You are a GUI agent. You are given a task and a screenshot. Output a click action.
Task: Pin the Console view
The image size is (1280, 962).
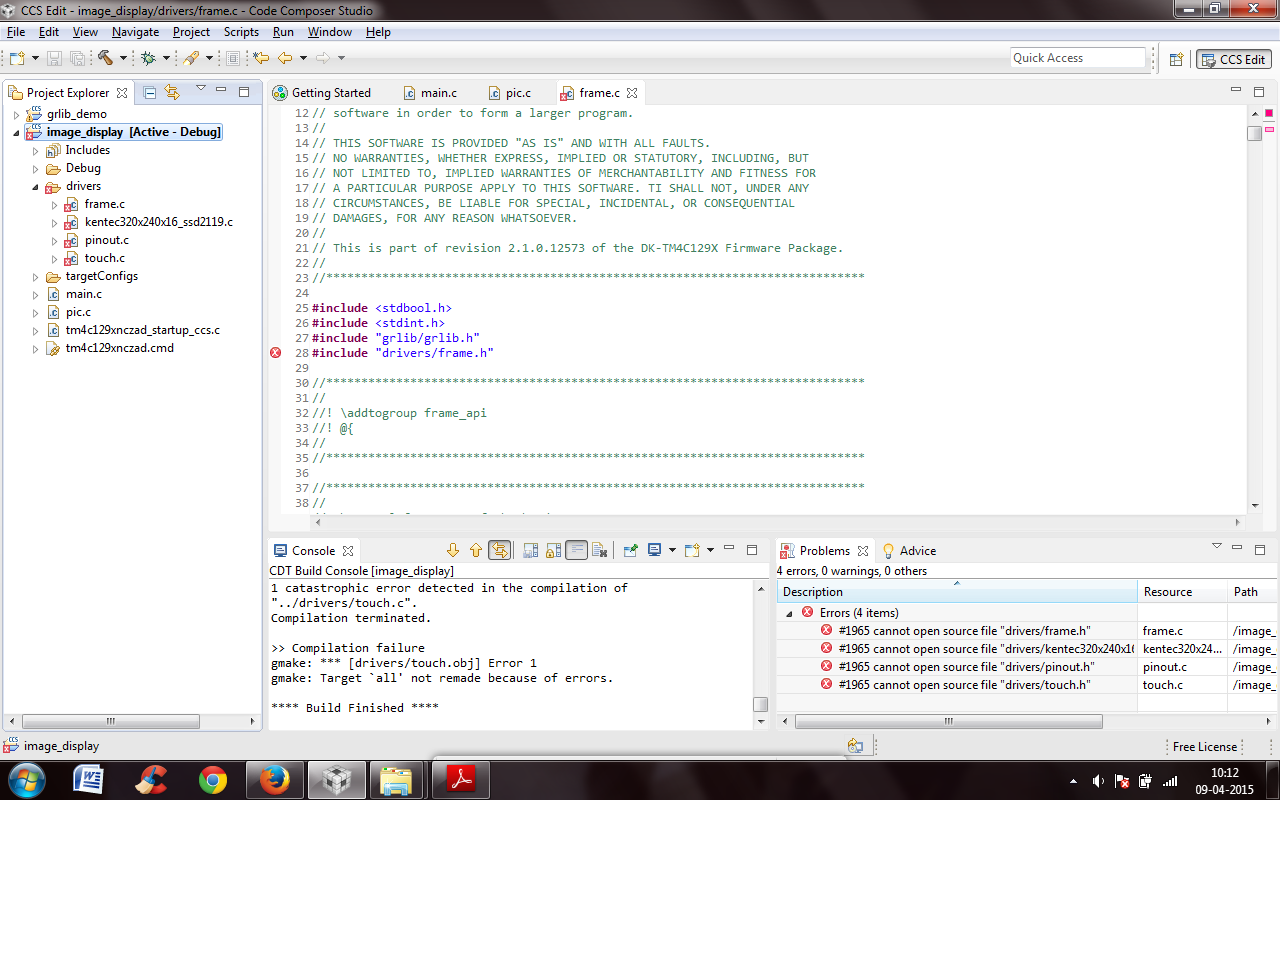[x=630, y=551]
